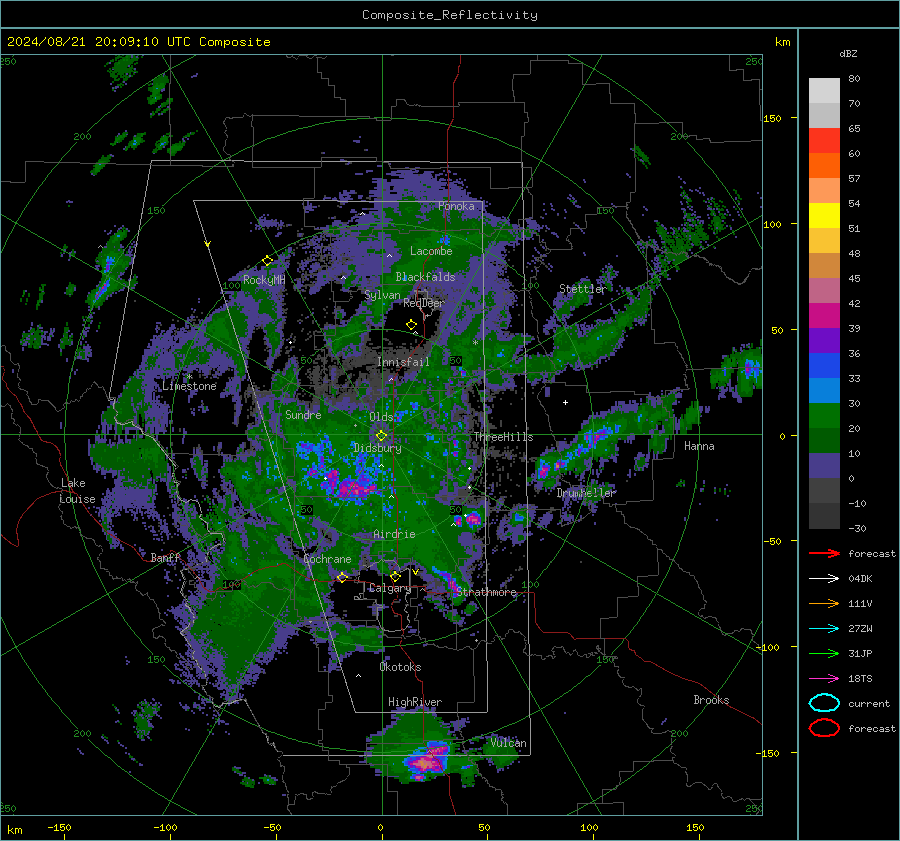Click the -150 value on bottom km axis
900x841 pixels.
59,828
